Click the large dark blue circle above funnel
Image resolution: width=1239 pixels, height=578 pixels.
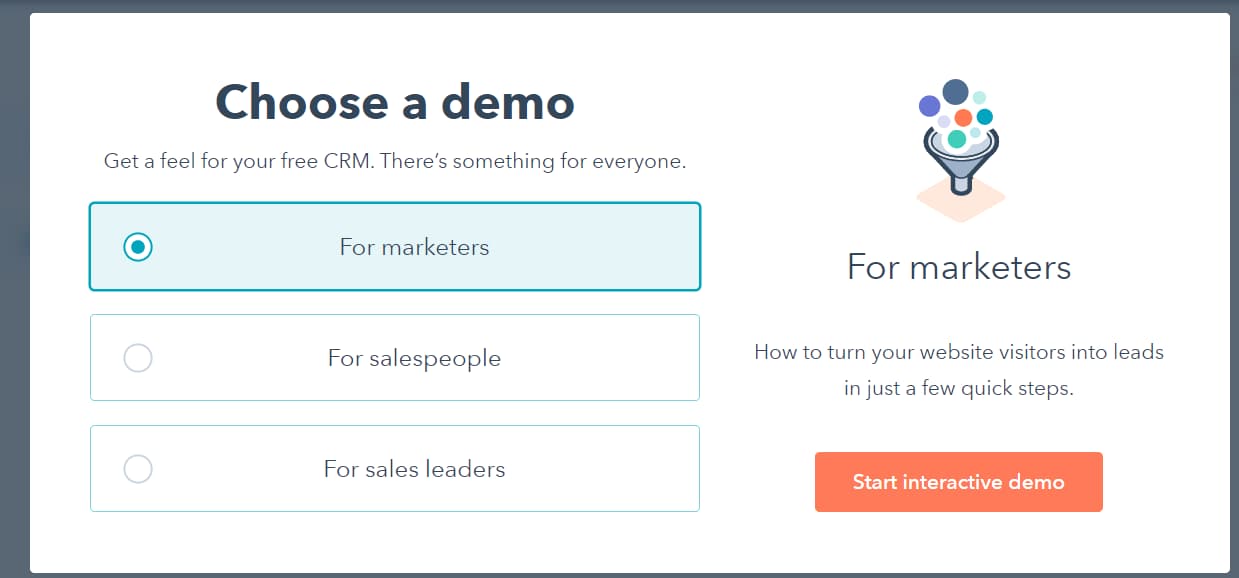coord(955,93)
